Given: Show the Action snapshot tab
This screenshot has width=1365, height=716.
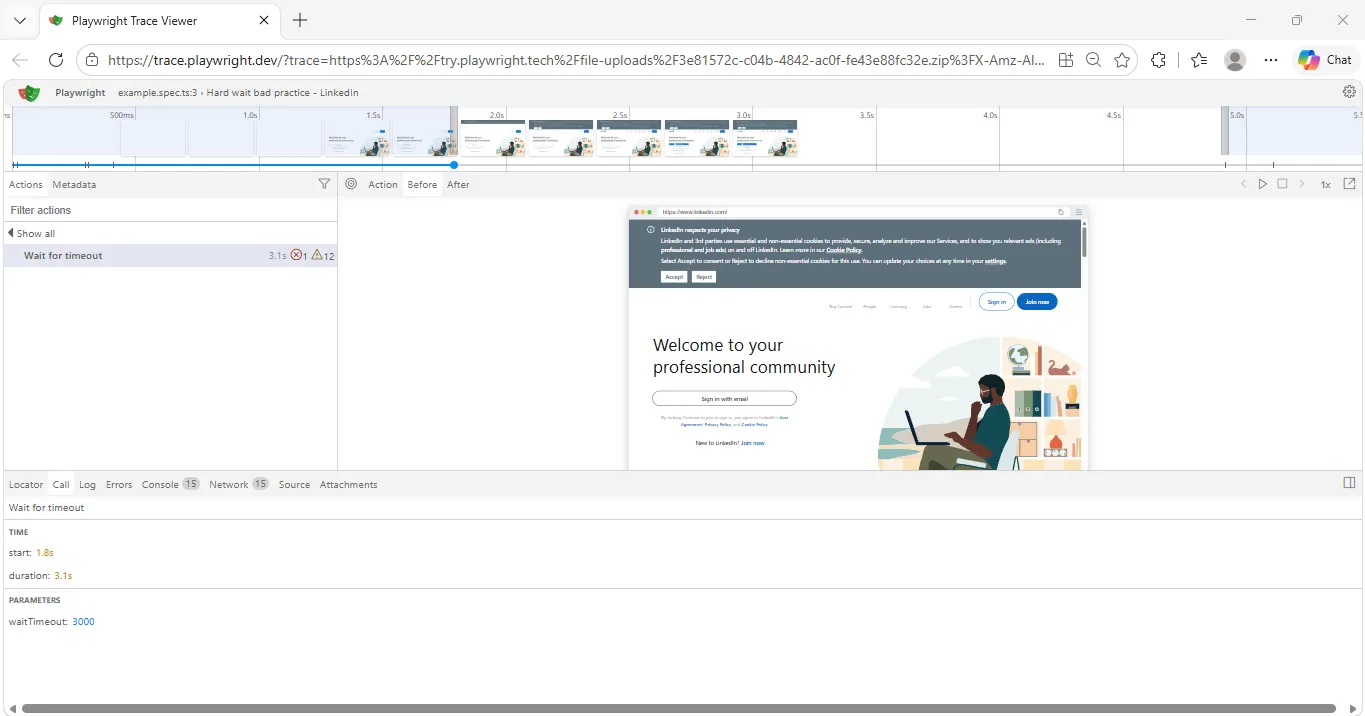Looking at the screenshot, I should coord(383,184).
